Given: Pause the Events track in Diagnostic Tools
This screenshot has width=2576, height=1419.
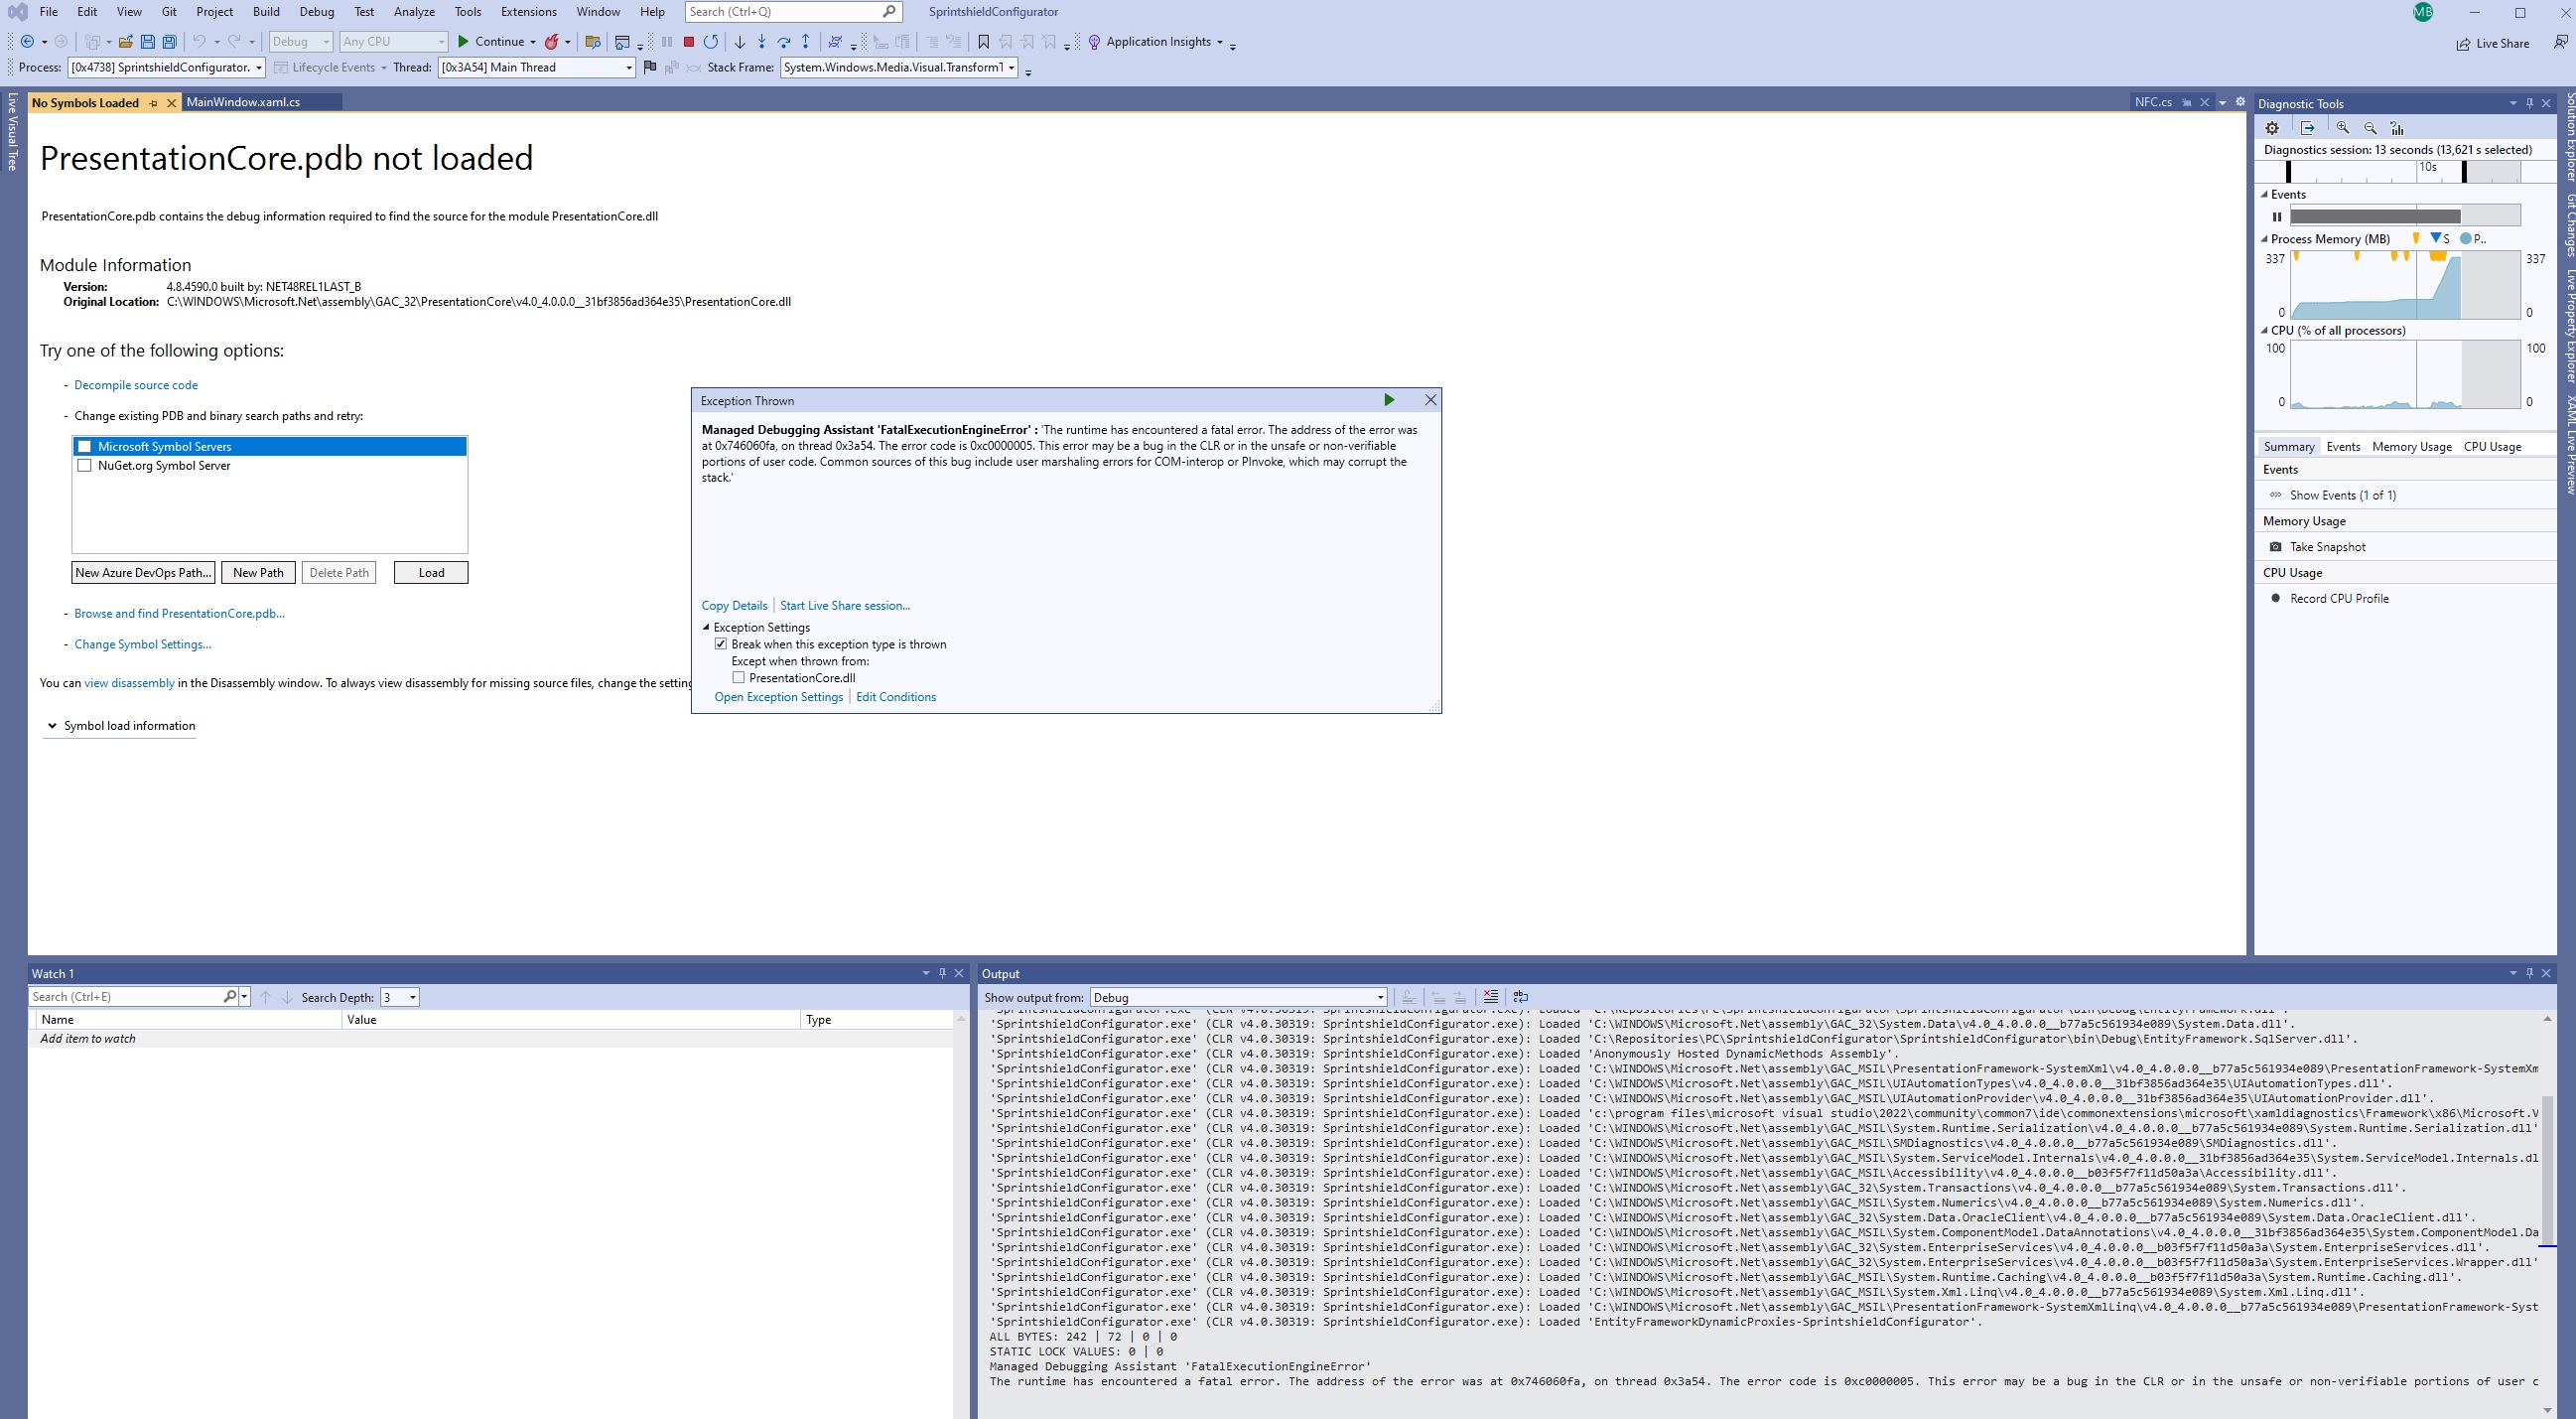Looking at the screenshot, I should (2277, 217).
